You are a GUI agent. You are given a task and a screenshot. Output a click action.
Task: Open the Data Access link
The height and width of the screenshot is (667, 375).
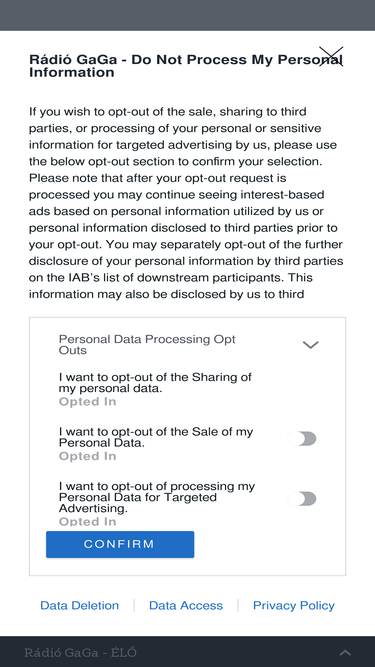click(186, 605)
